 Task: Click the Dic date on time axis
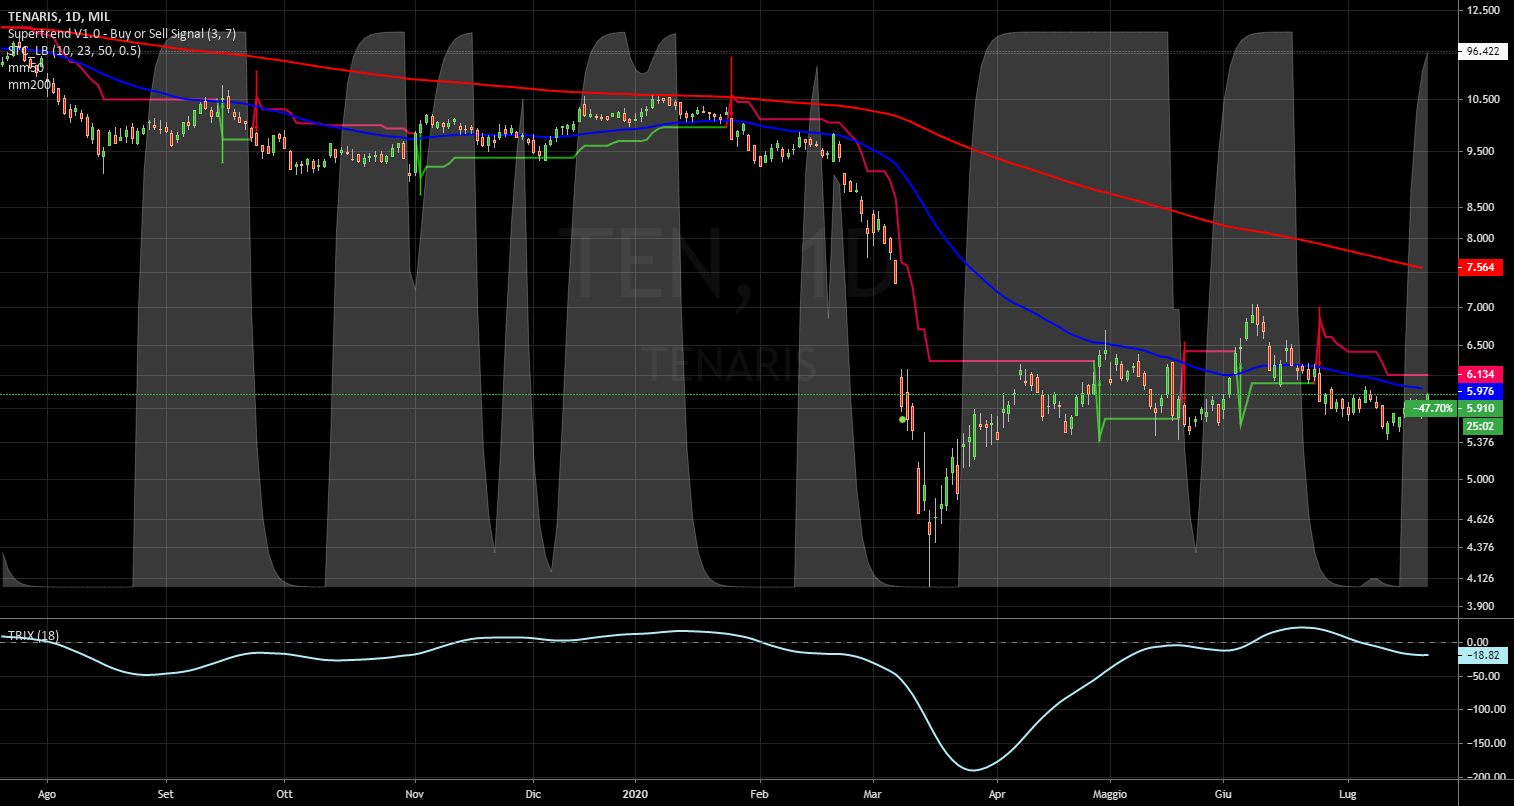click(532, 795)
